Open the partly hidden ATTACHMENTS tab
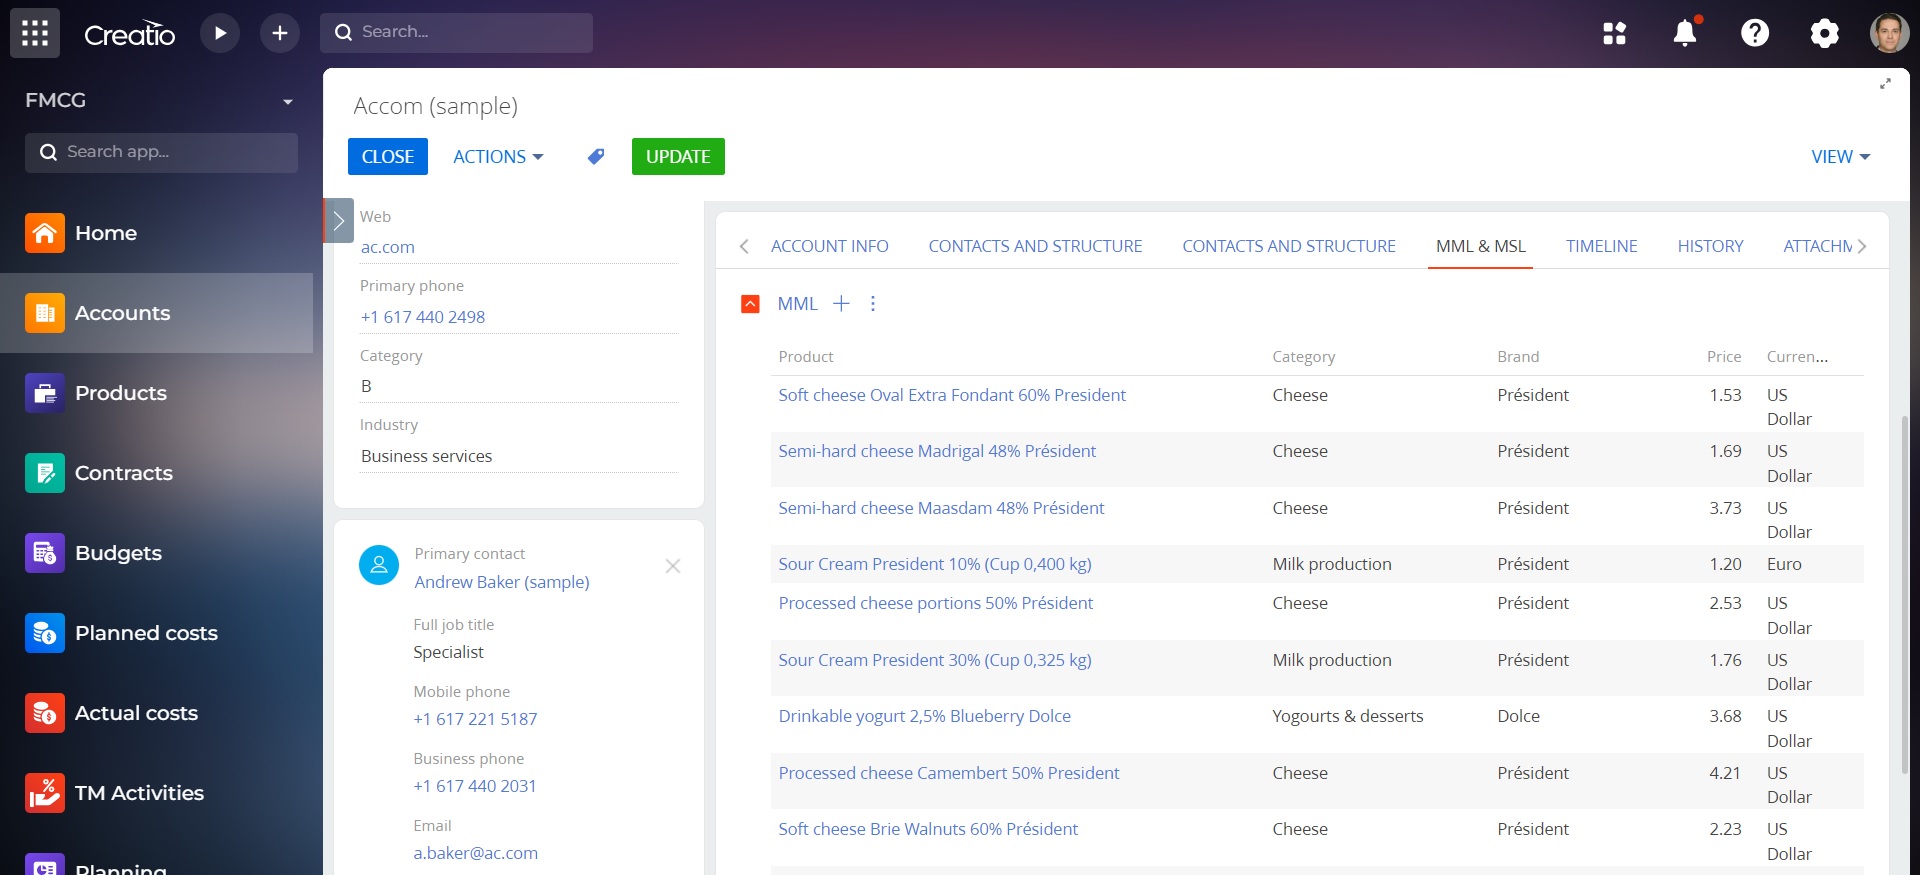The width and height of the screenshot is (1920, 875). click(x=1817, y=246)
